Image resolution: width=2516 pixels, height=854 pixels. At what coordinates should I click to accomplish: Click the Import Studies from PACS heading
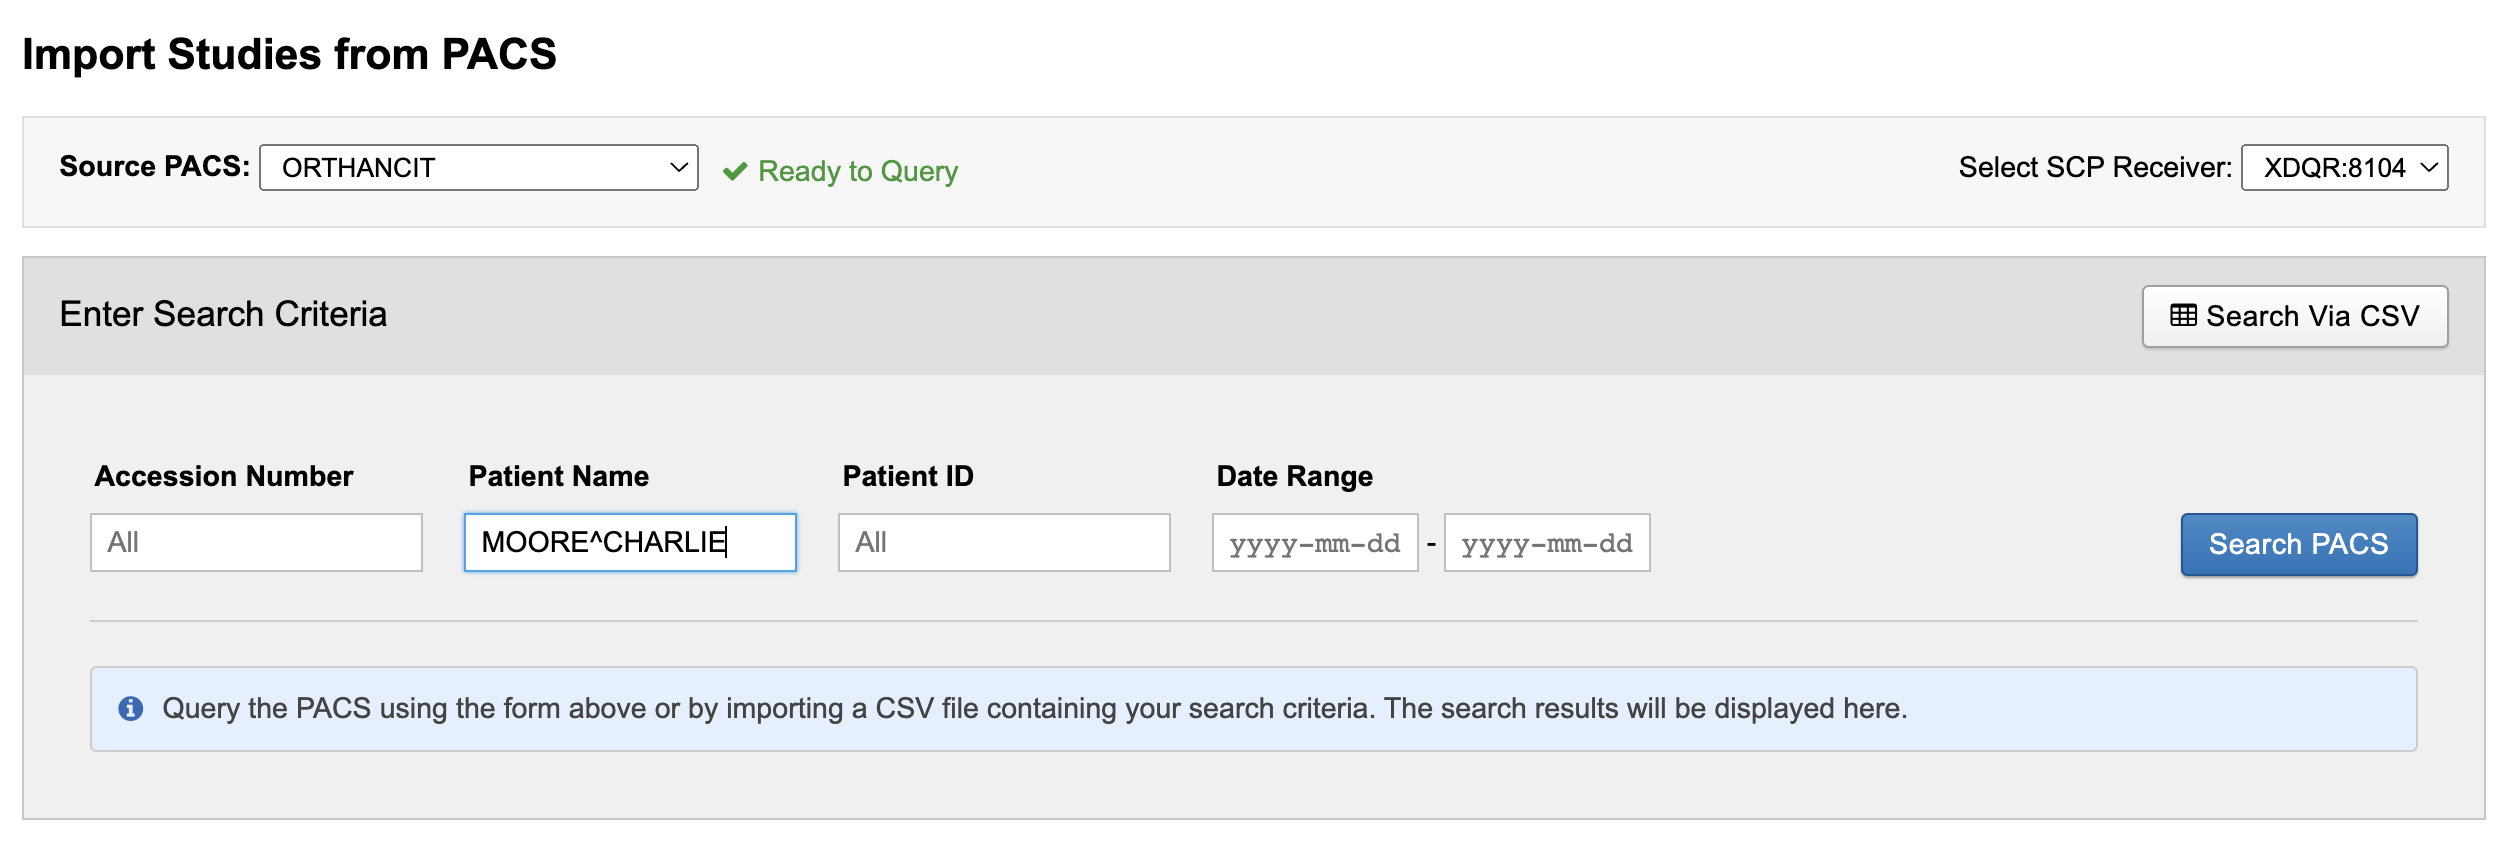coord(289,54)
